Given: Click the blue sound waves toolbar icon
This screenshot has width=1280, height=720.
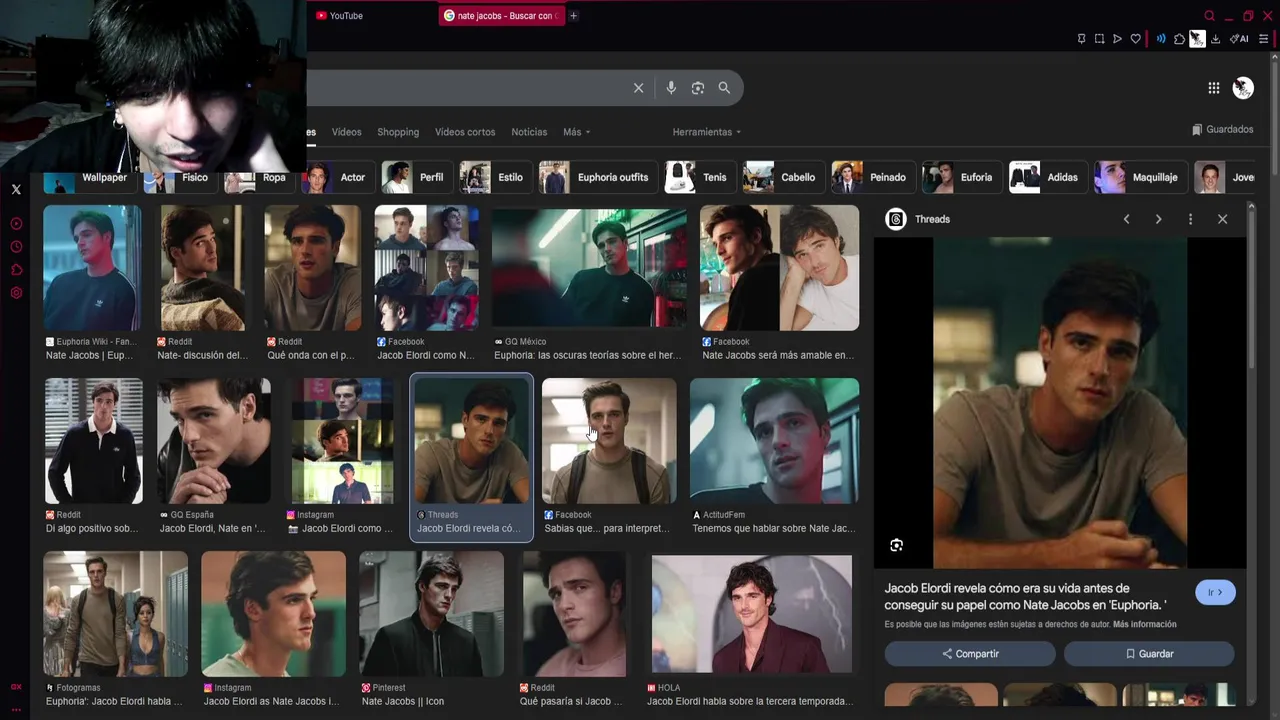Looking at the screenshot, I should pos(1161,39).
